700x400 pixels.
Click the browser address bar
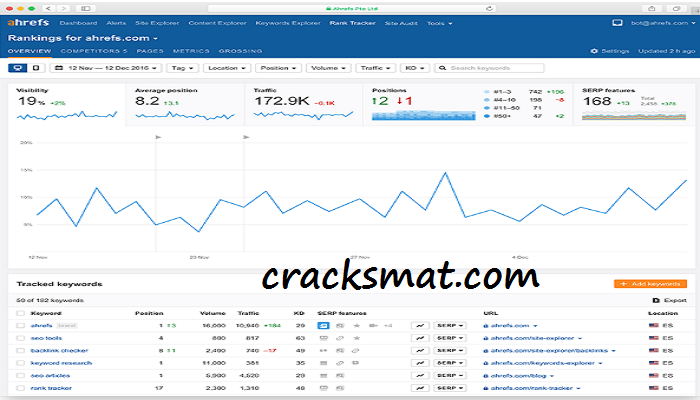click(x=353, y=8)
